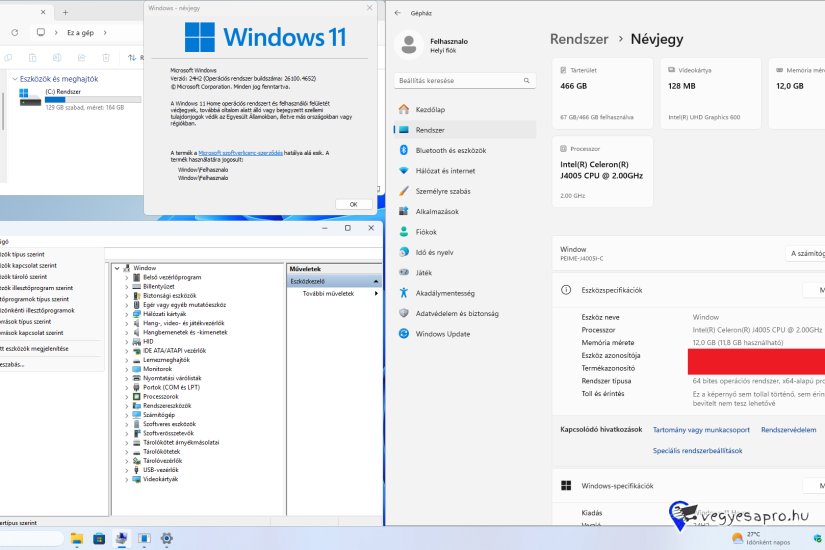Click the Settings gear taskbar icon

click(167, 538)
